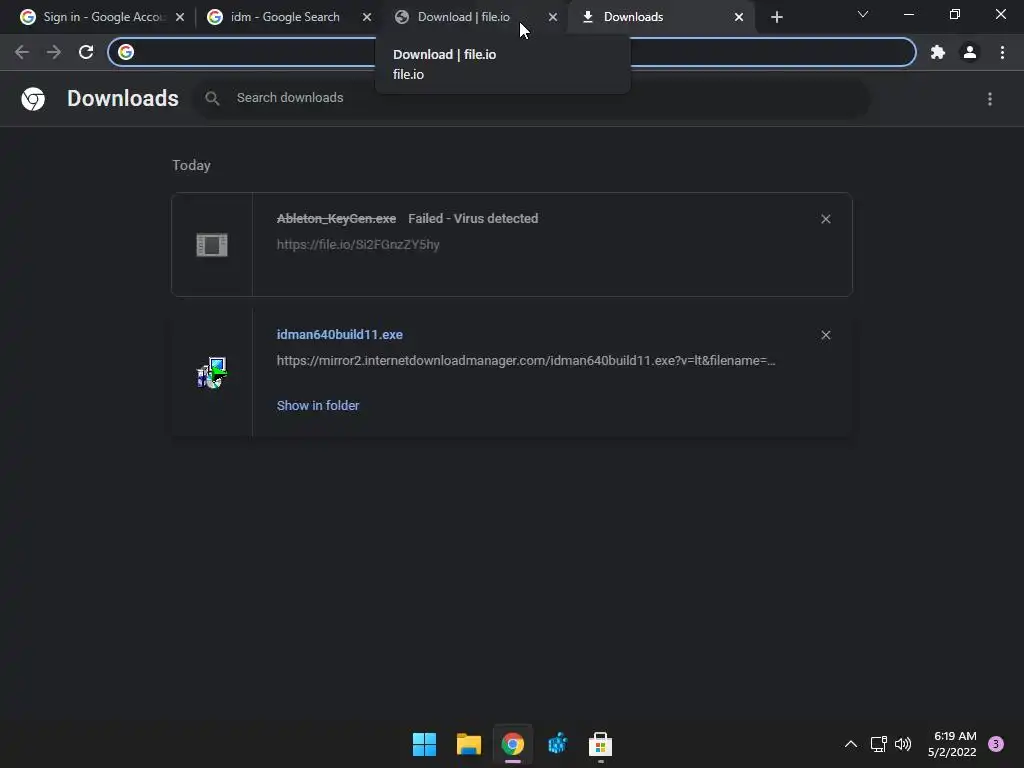Image resolution: width=1024 pixels, height=768 pixels.
Task: Click Chrome icon in taskbar
Action: [513, 744]
